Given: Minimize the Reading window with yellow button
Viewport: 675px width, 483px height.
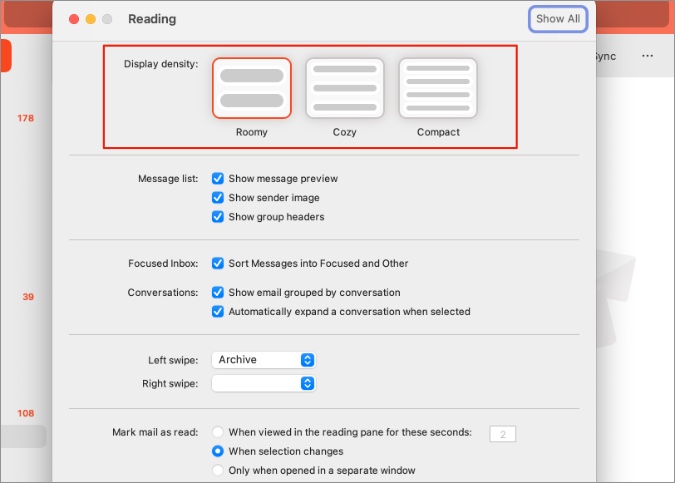Looking at the screenshot, I should click(90, 19).
